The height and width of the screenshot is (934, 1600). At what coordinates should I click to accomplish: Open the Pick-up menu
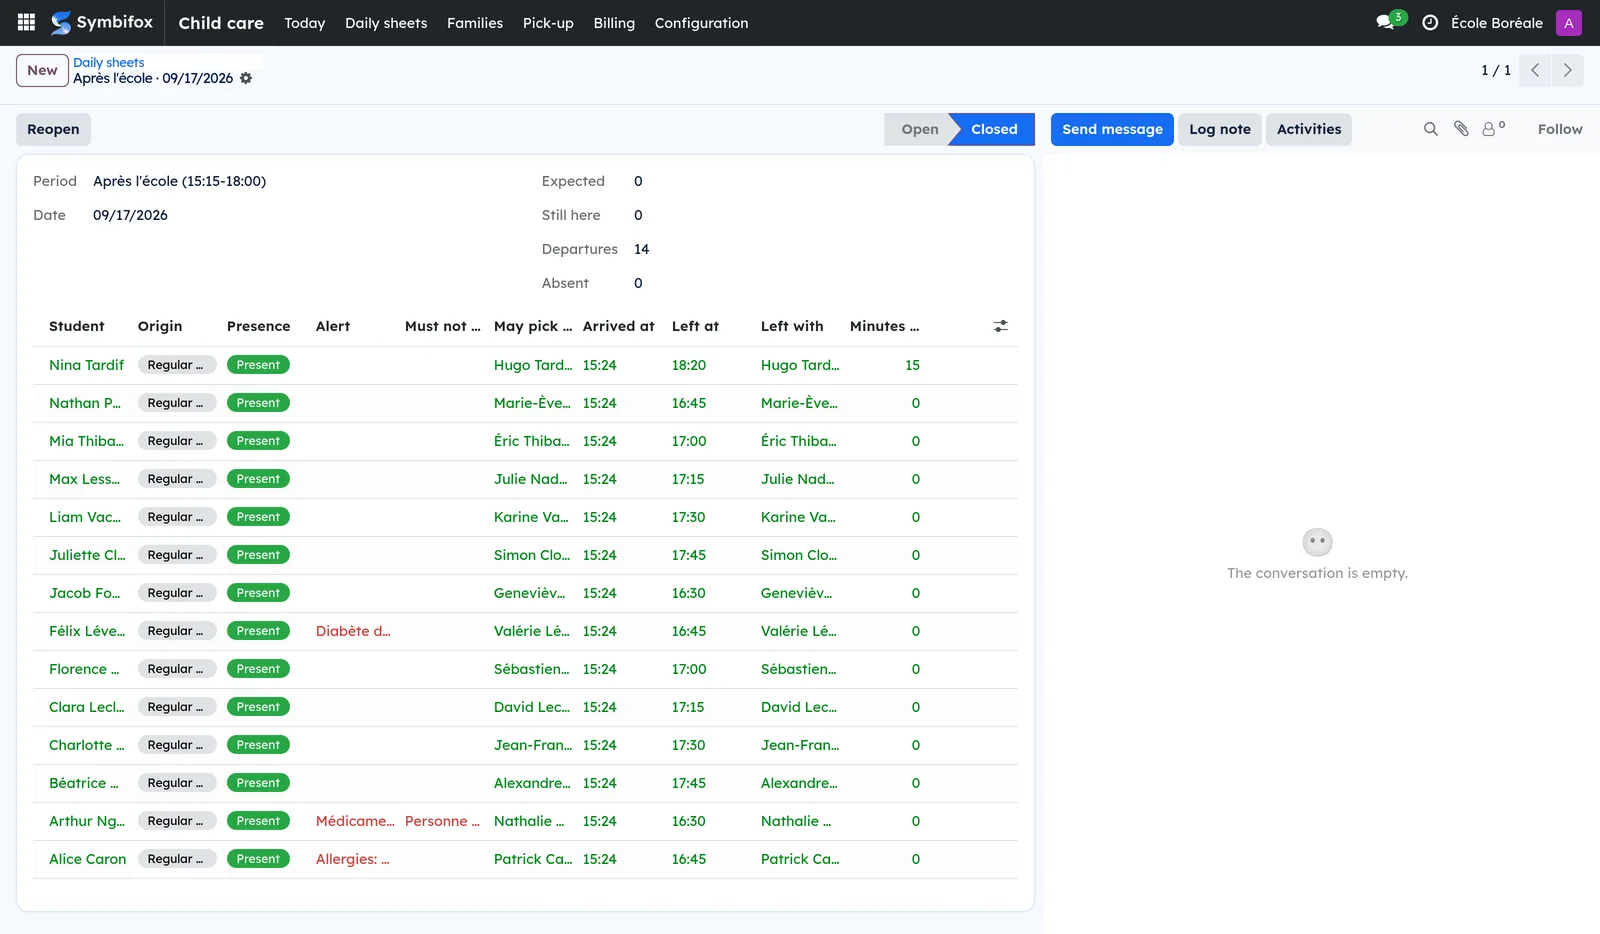(x=548, y=22)
